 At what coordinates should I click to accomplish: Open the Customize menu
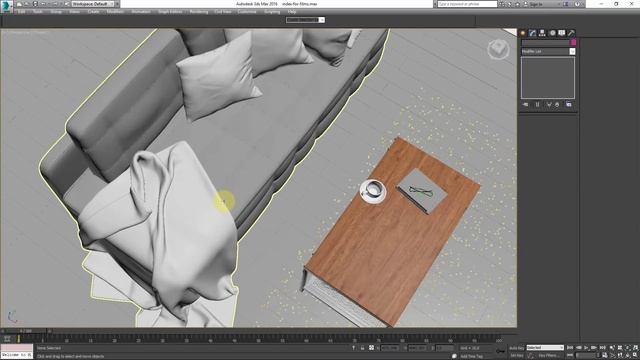(247, 12)
